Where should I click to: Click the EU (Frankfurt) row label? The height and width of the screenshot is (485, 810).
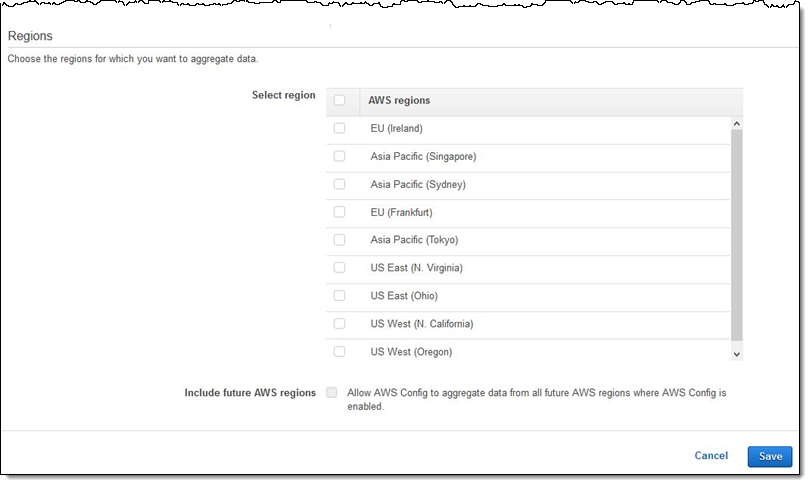pos(401,212)
